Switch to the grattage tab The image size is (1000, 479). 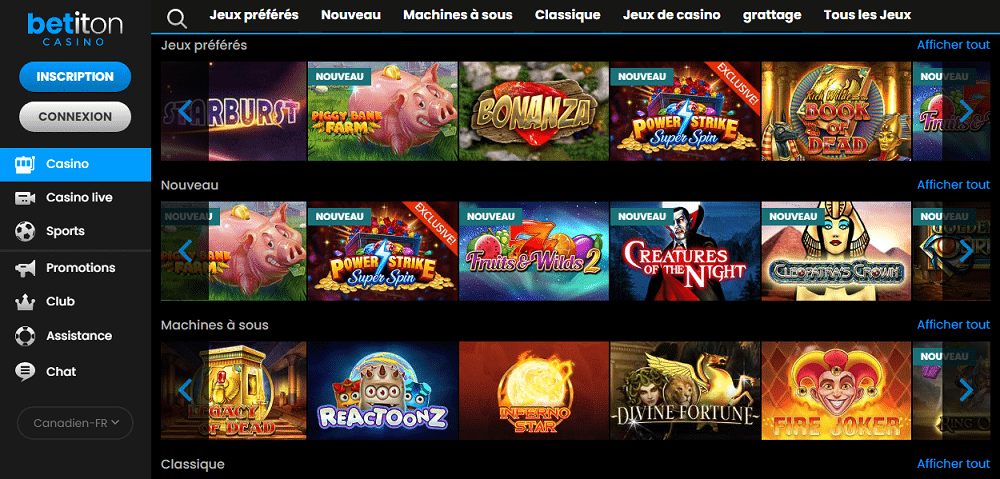(x=772, y=15)
